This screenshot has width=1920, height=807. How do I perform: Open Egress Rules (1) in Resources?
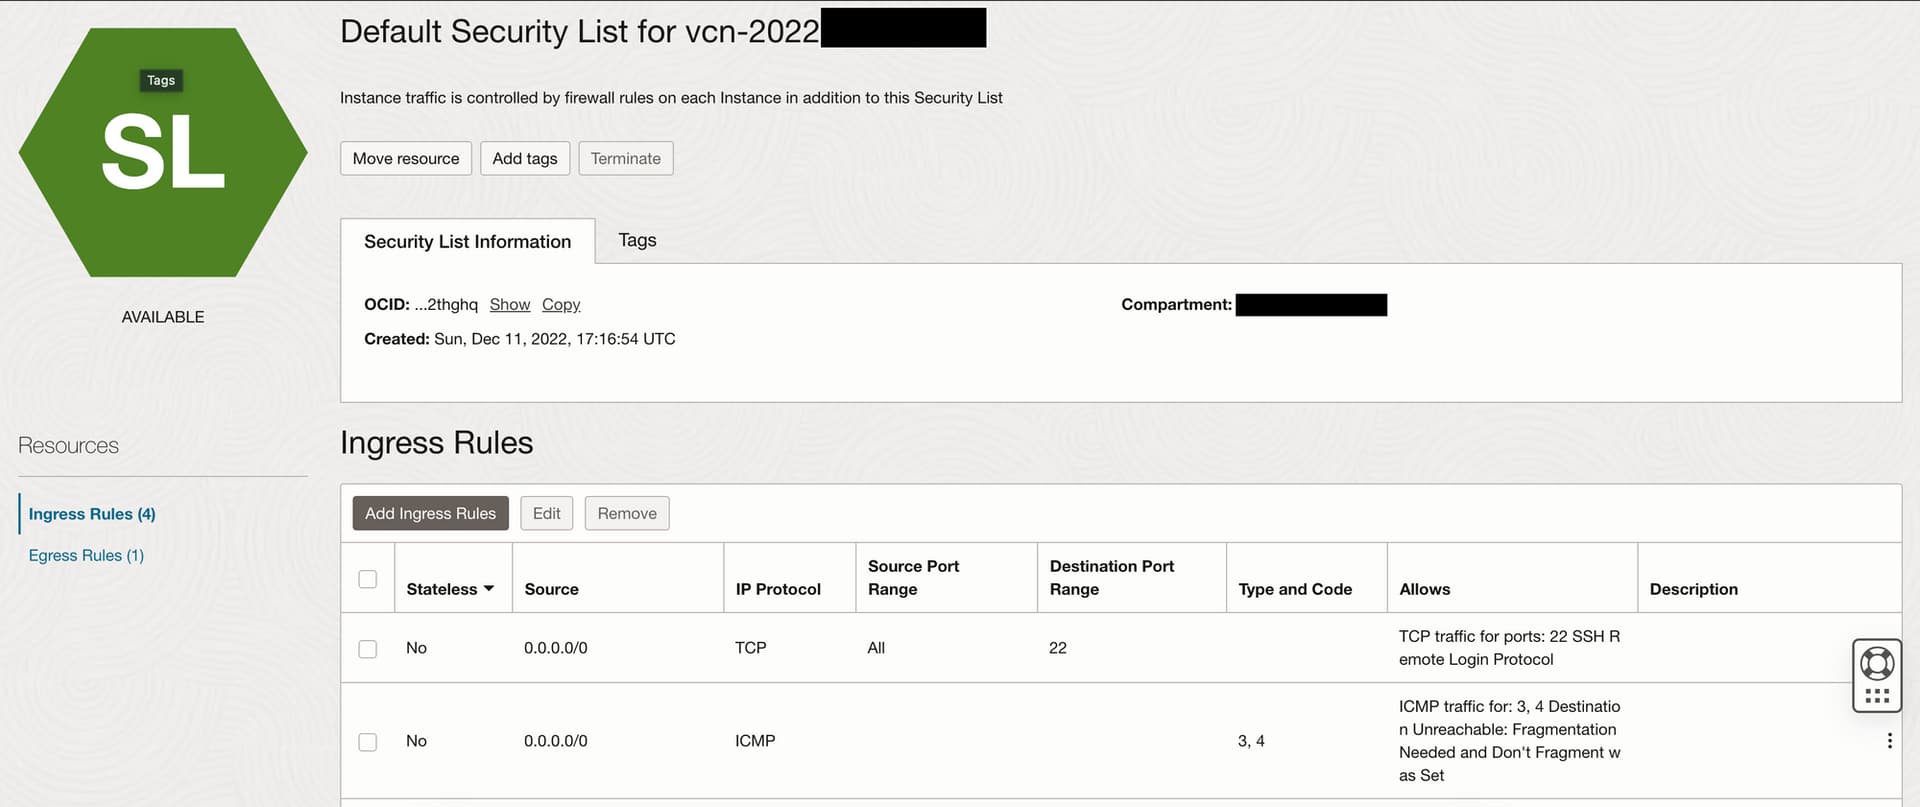click(x=86, y=555)
